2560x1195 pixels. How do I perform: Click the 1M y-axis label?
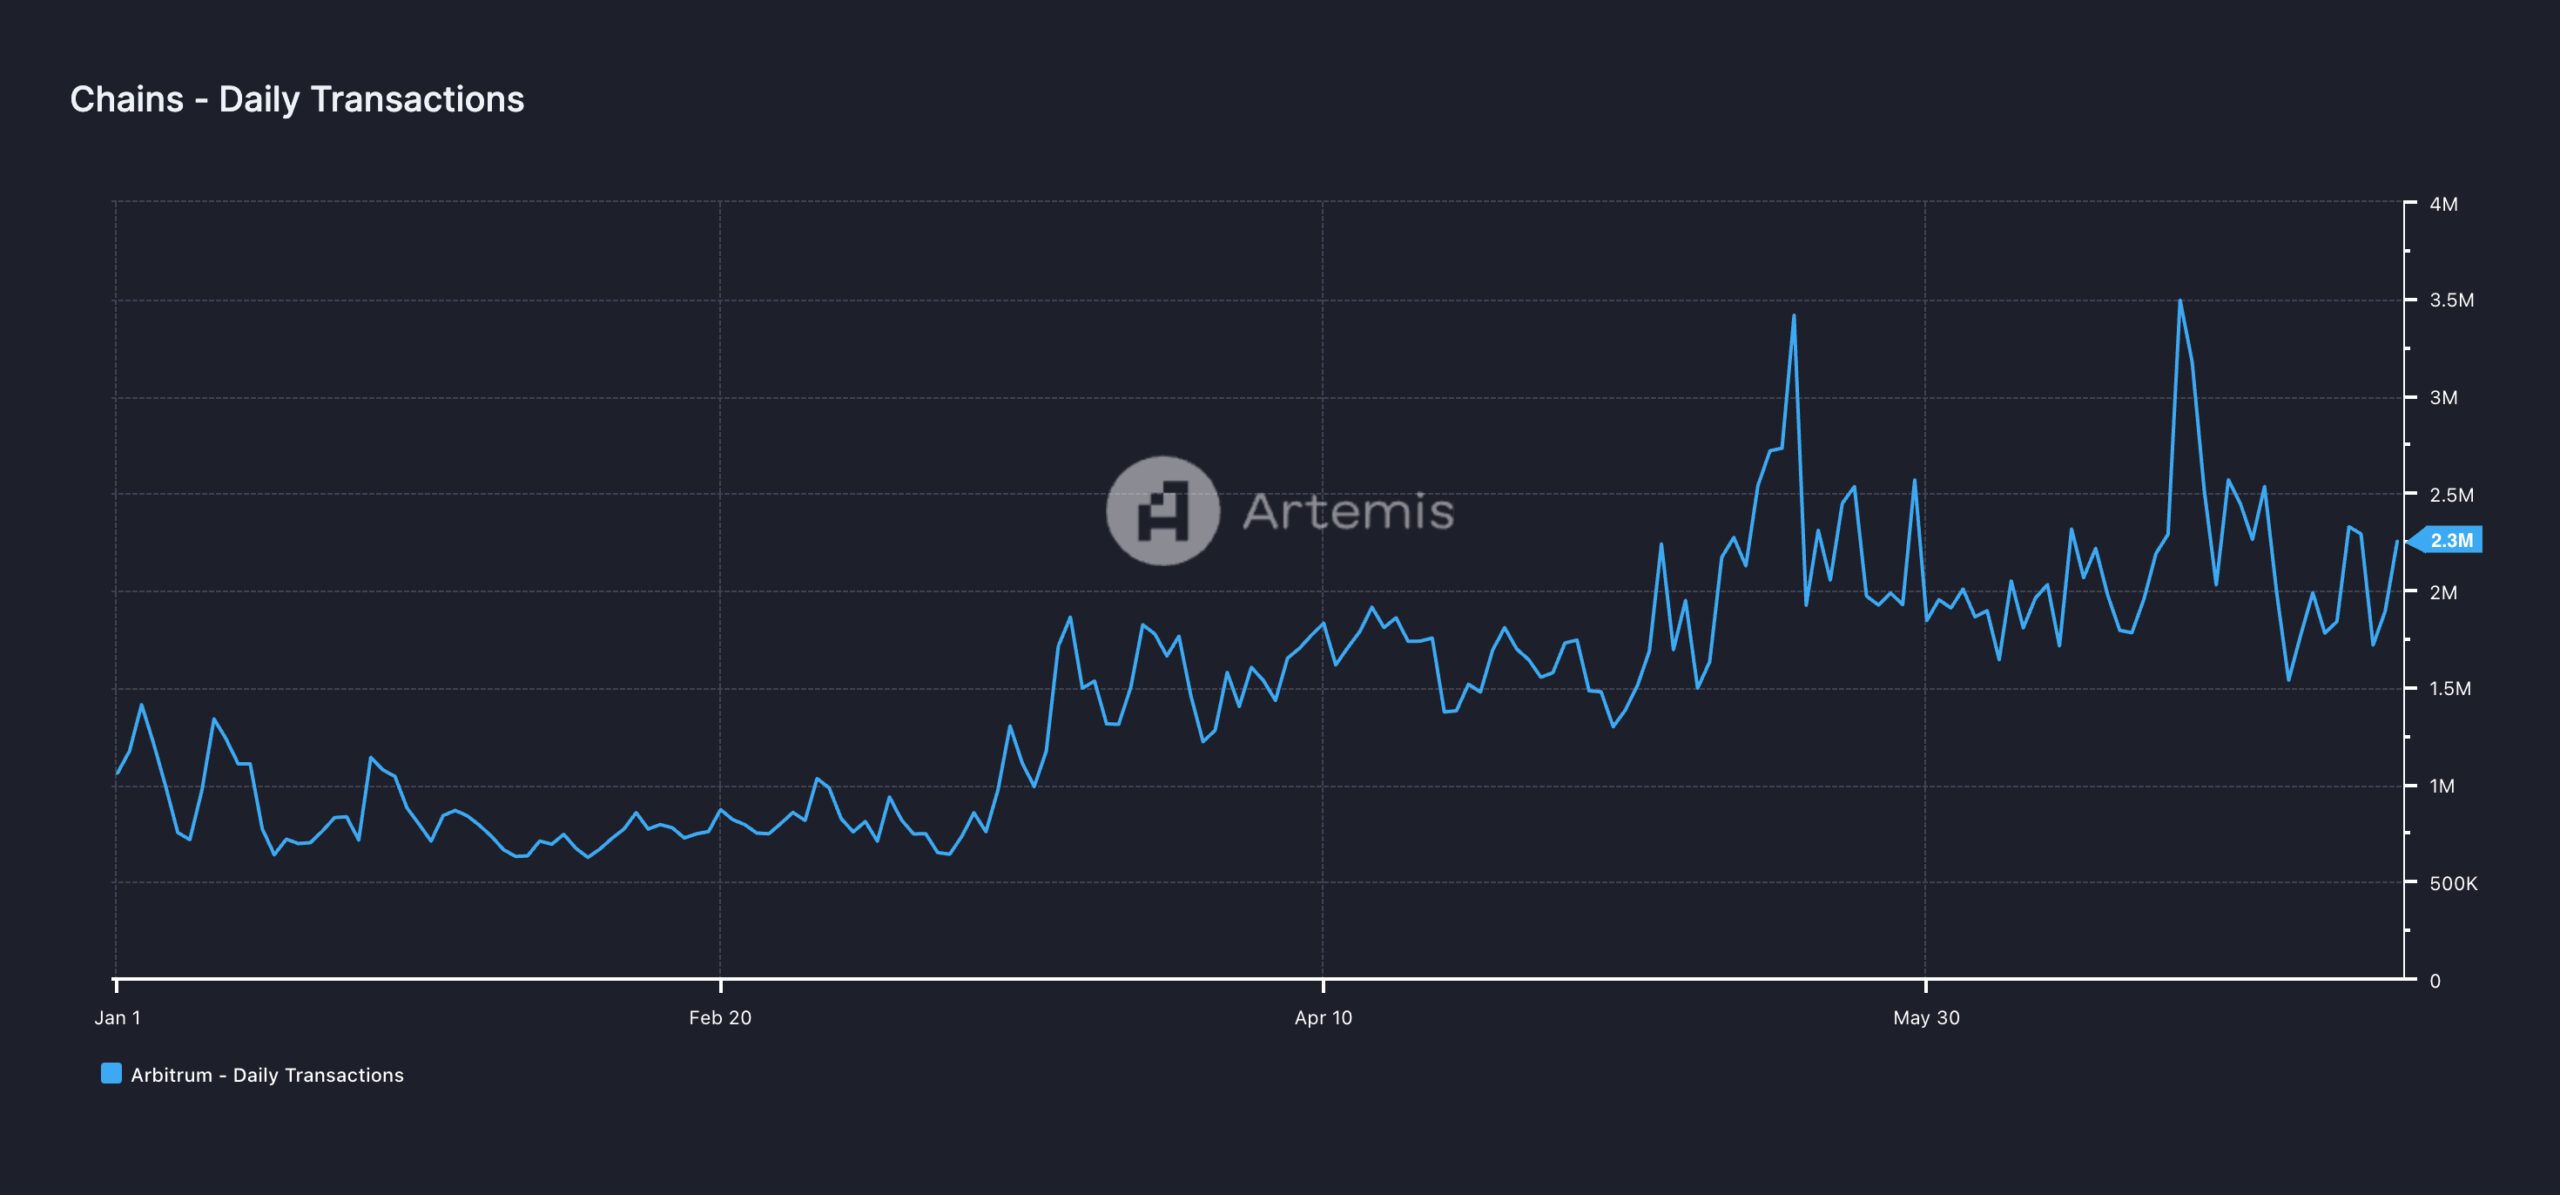(x=2442, y=786)
